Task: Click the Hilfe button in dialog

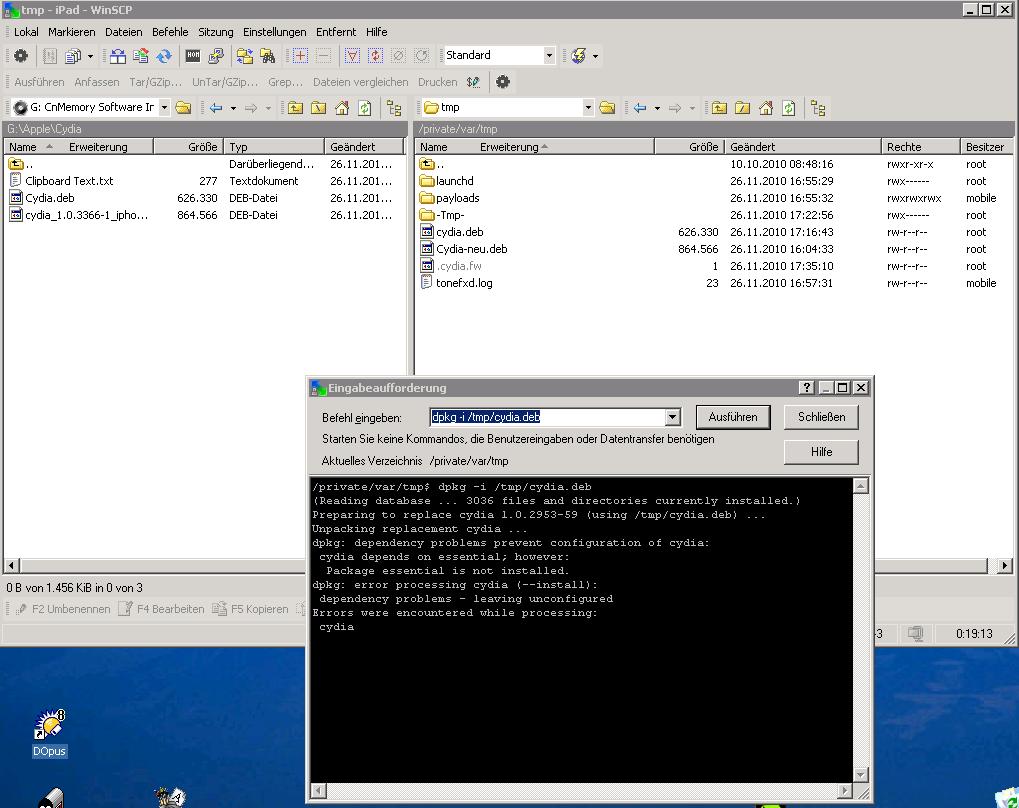Action: click(x=821, y=452)
